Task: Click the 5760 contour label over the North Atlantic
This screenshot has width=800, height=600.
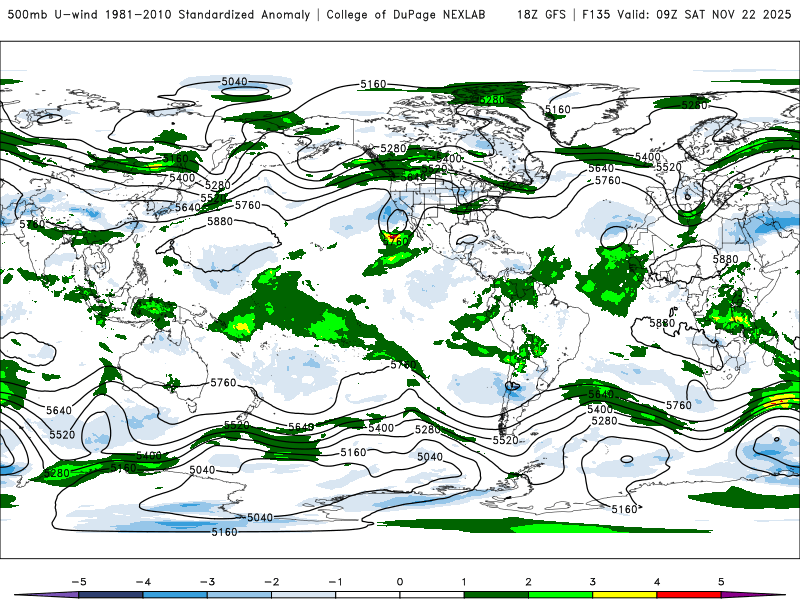Action: (608, 181)
